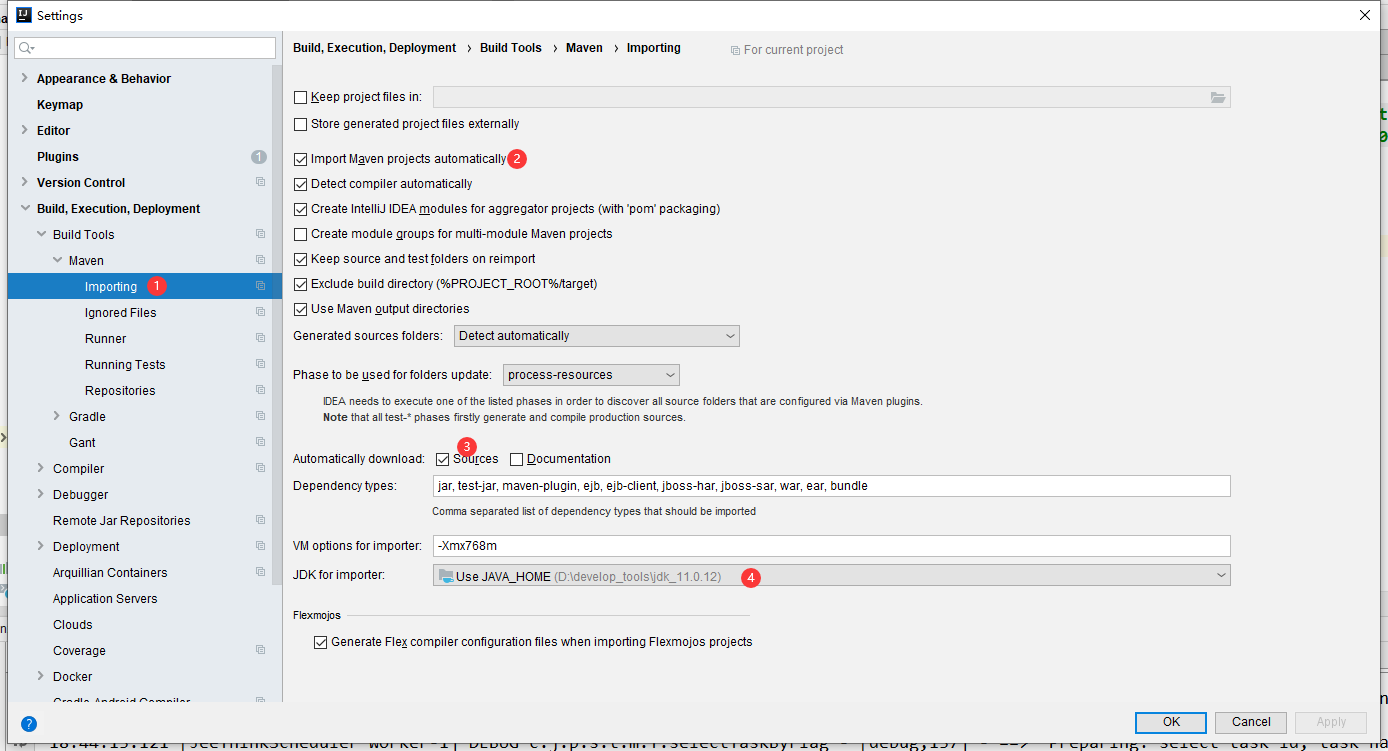Click the project-level icon beside Version Control

(x=260, y=182)
